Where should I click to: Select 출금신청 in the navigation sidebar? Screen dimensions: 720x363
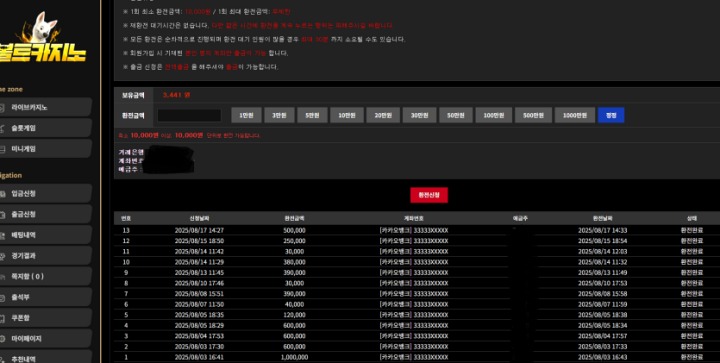pos(45,214)
